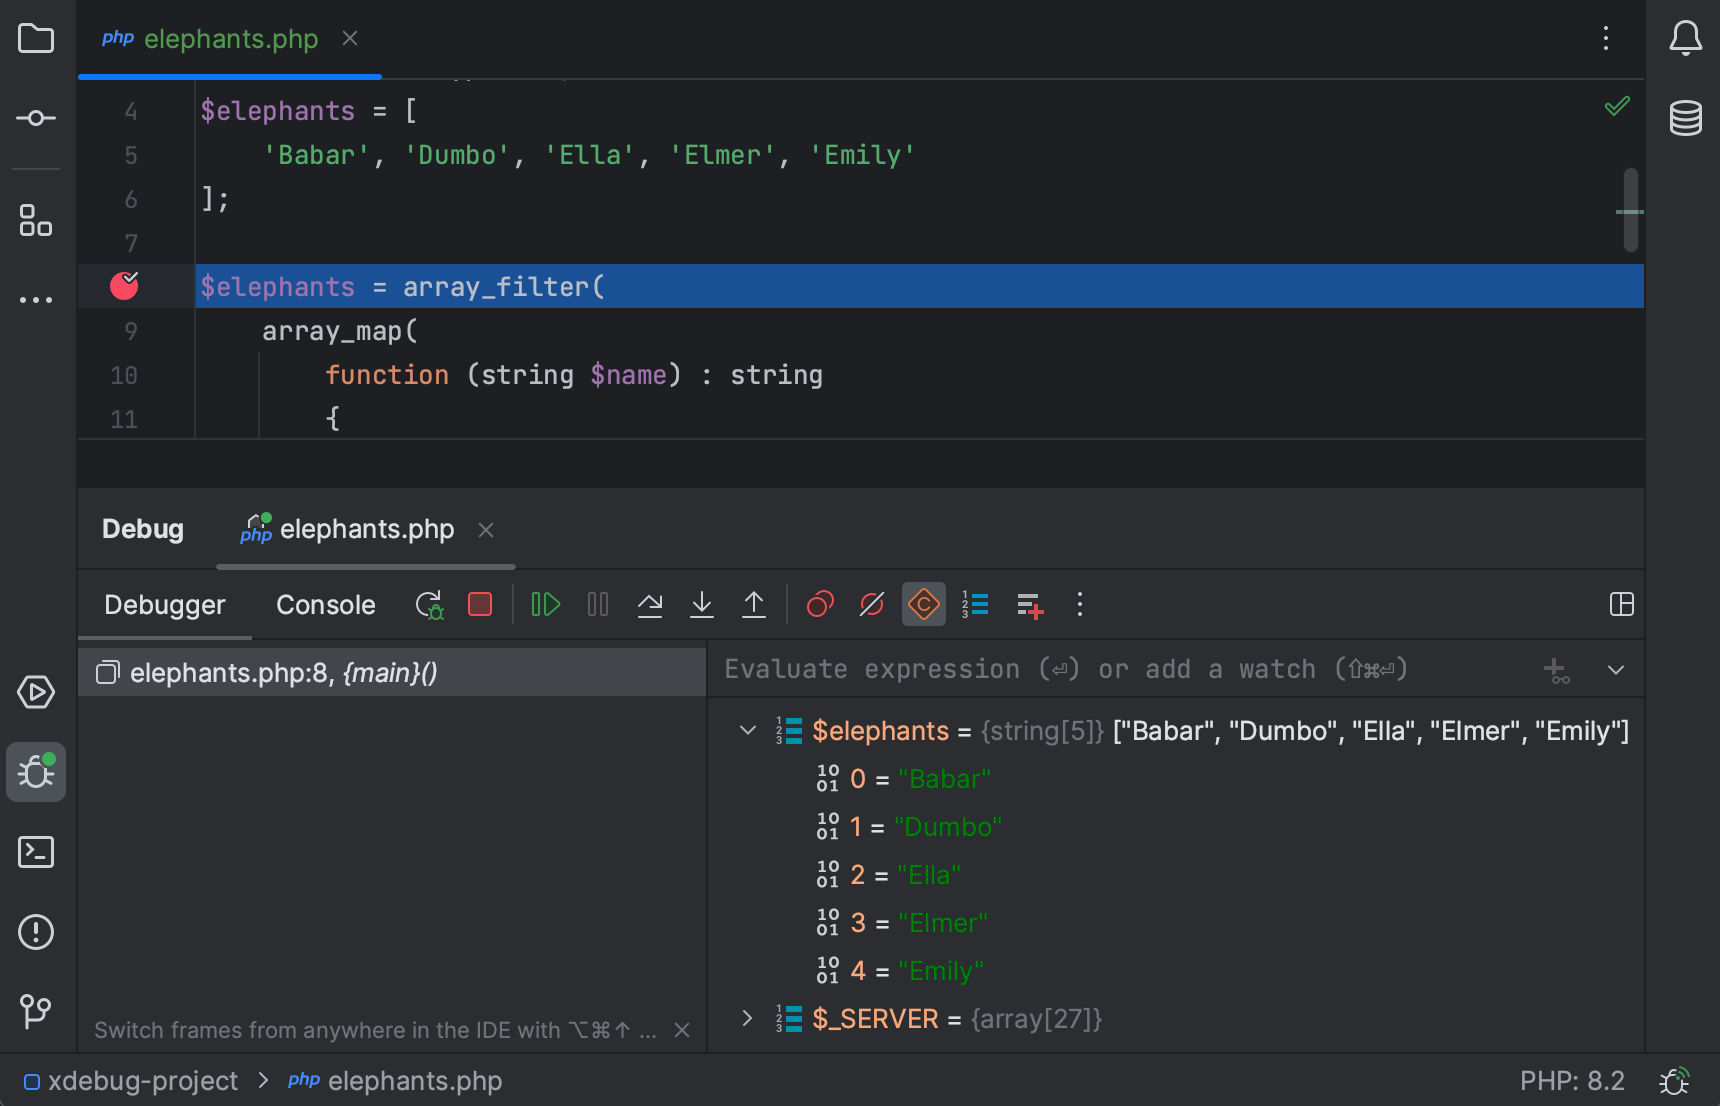
Task: Select the Debugger tab
Action: pos(165,605)
